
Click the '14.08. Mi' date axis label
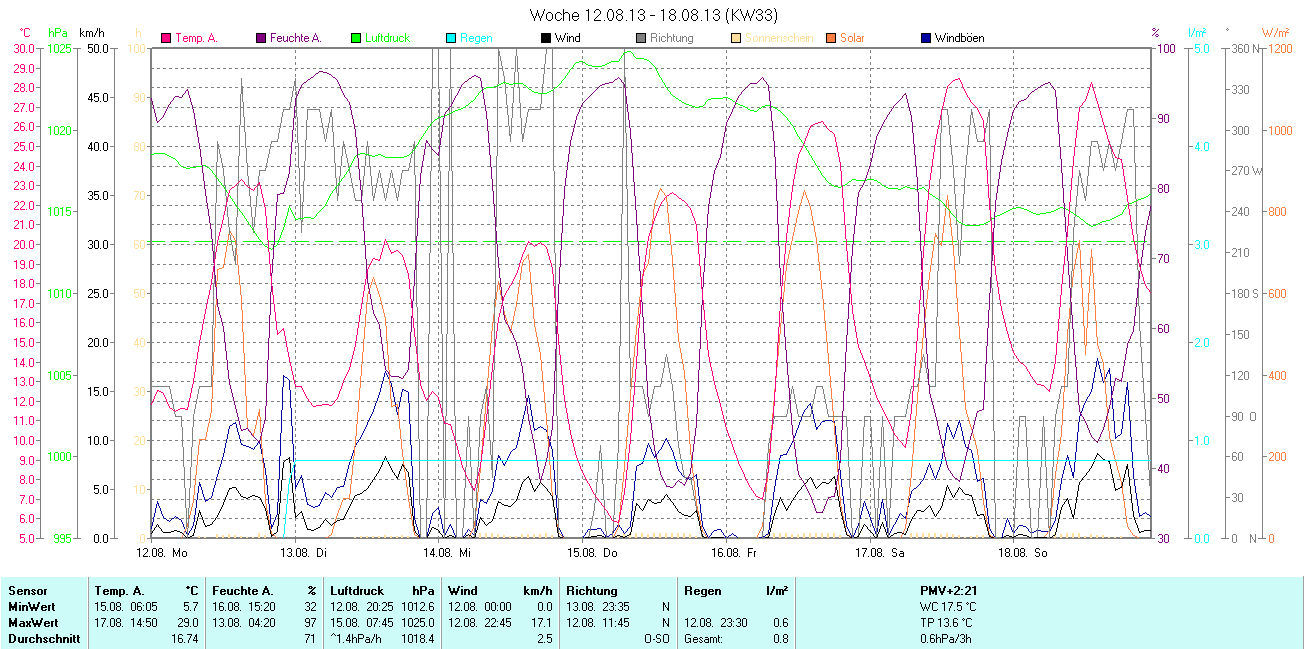tap(448, 552)
